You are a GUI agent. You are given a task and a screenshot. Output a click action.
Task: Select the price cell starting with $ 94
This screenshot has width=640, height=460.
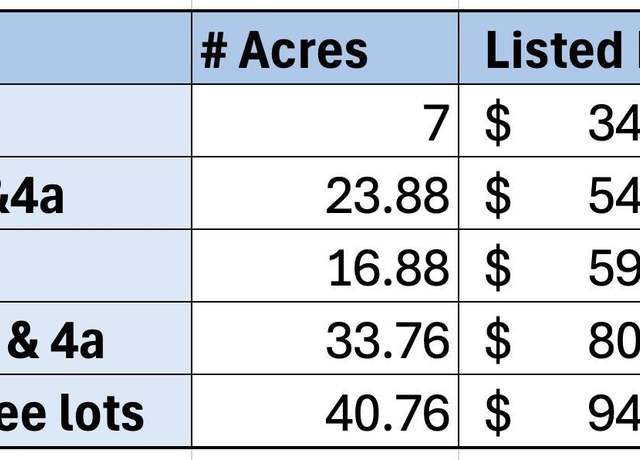point(549,411)
